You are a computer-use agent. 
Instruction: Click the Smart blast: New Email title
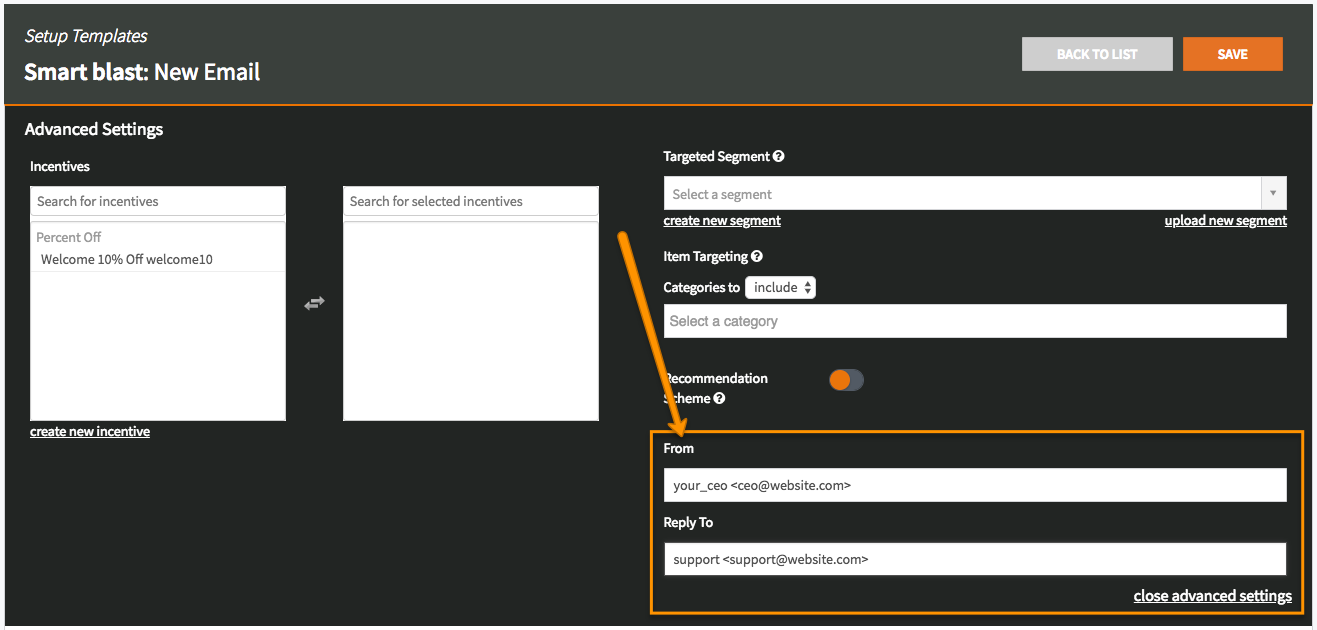[142, 72]
